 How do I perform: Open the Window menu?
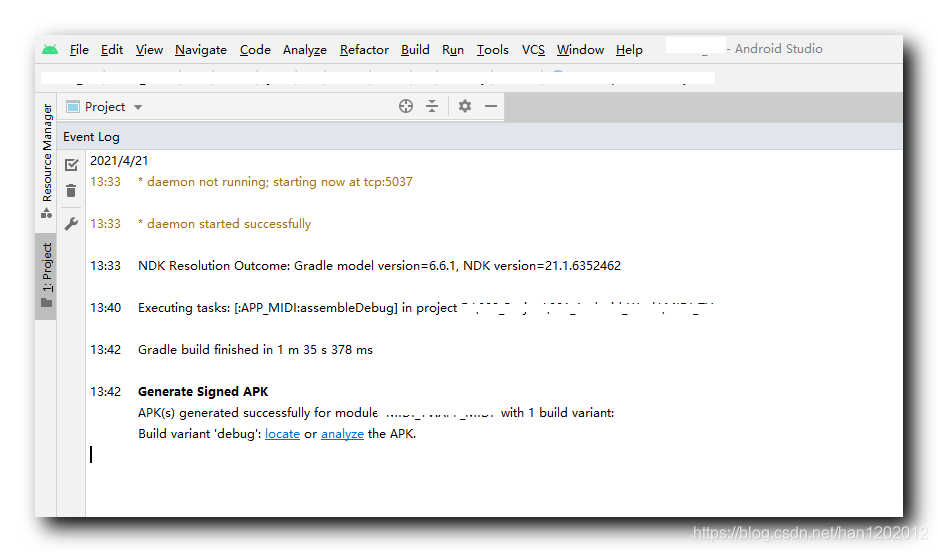pyautogui.click(x=580, y=50)
